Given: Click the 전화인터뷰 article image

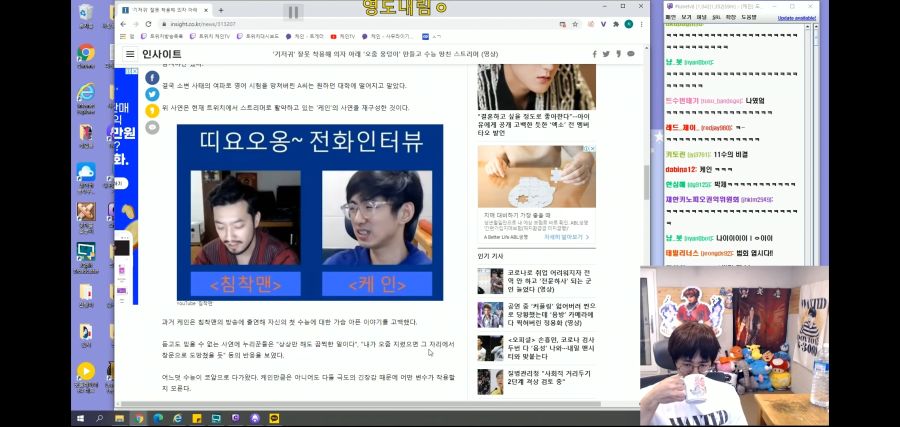Looking at the screenshot, I should coord(310,212).
